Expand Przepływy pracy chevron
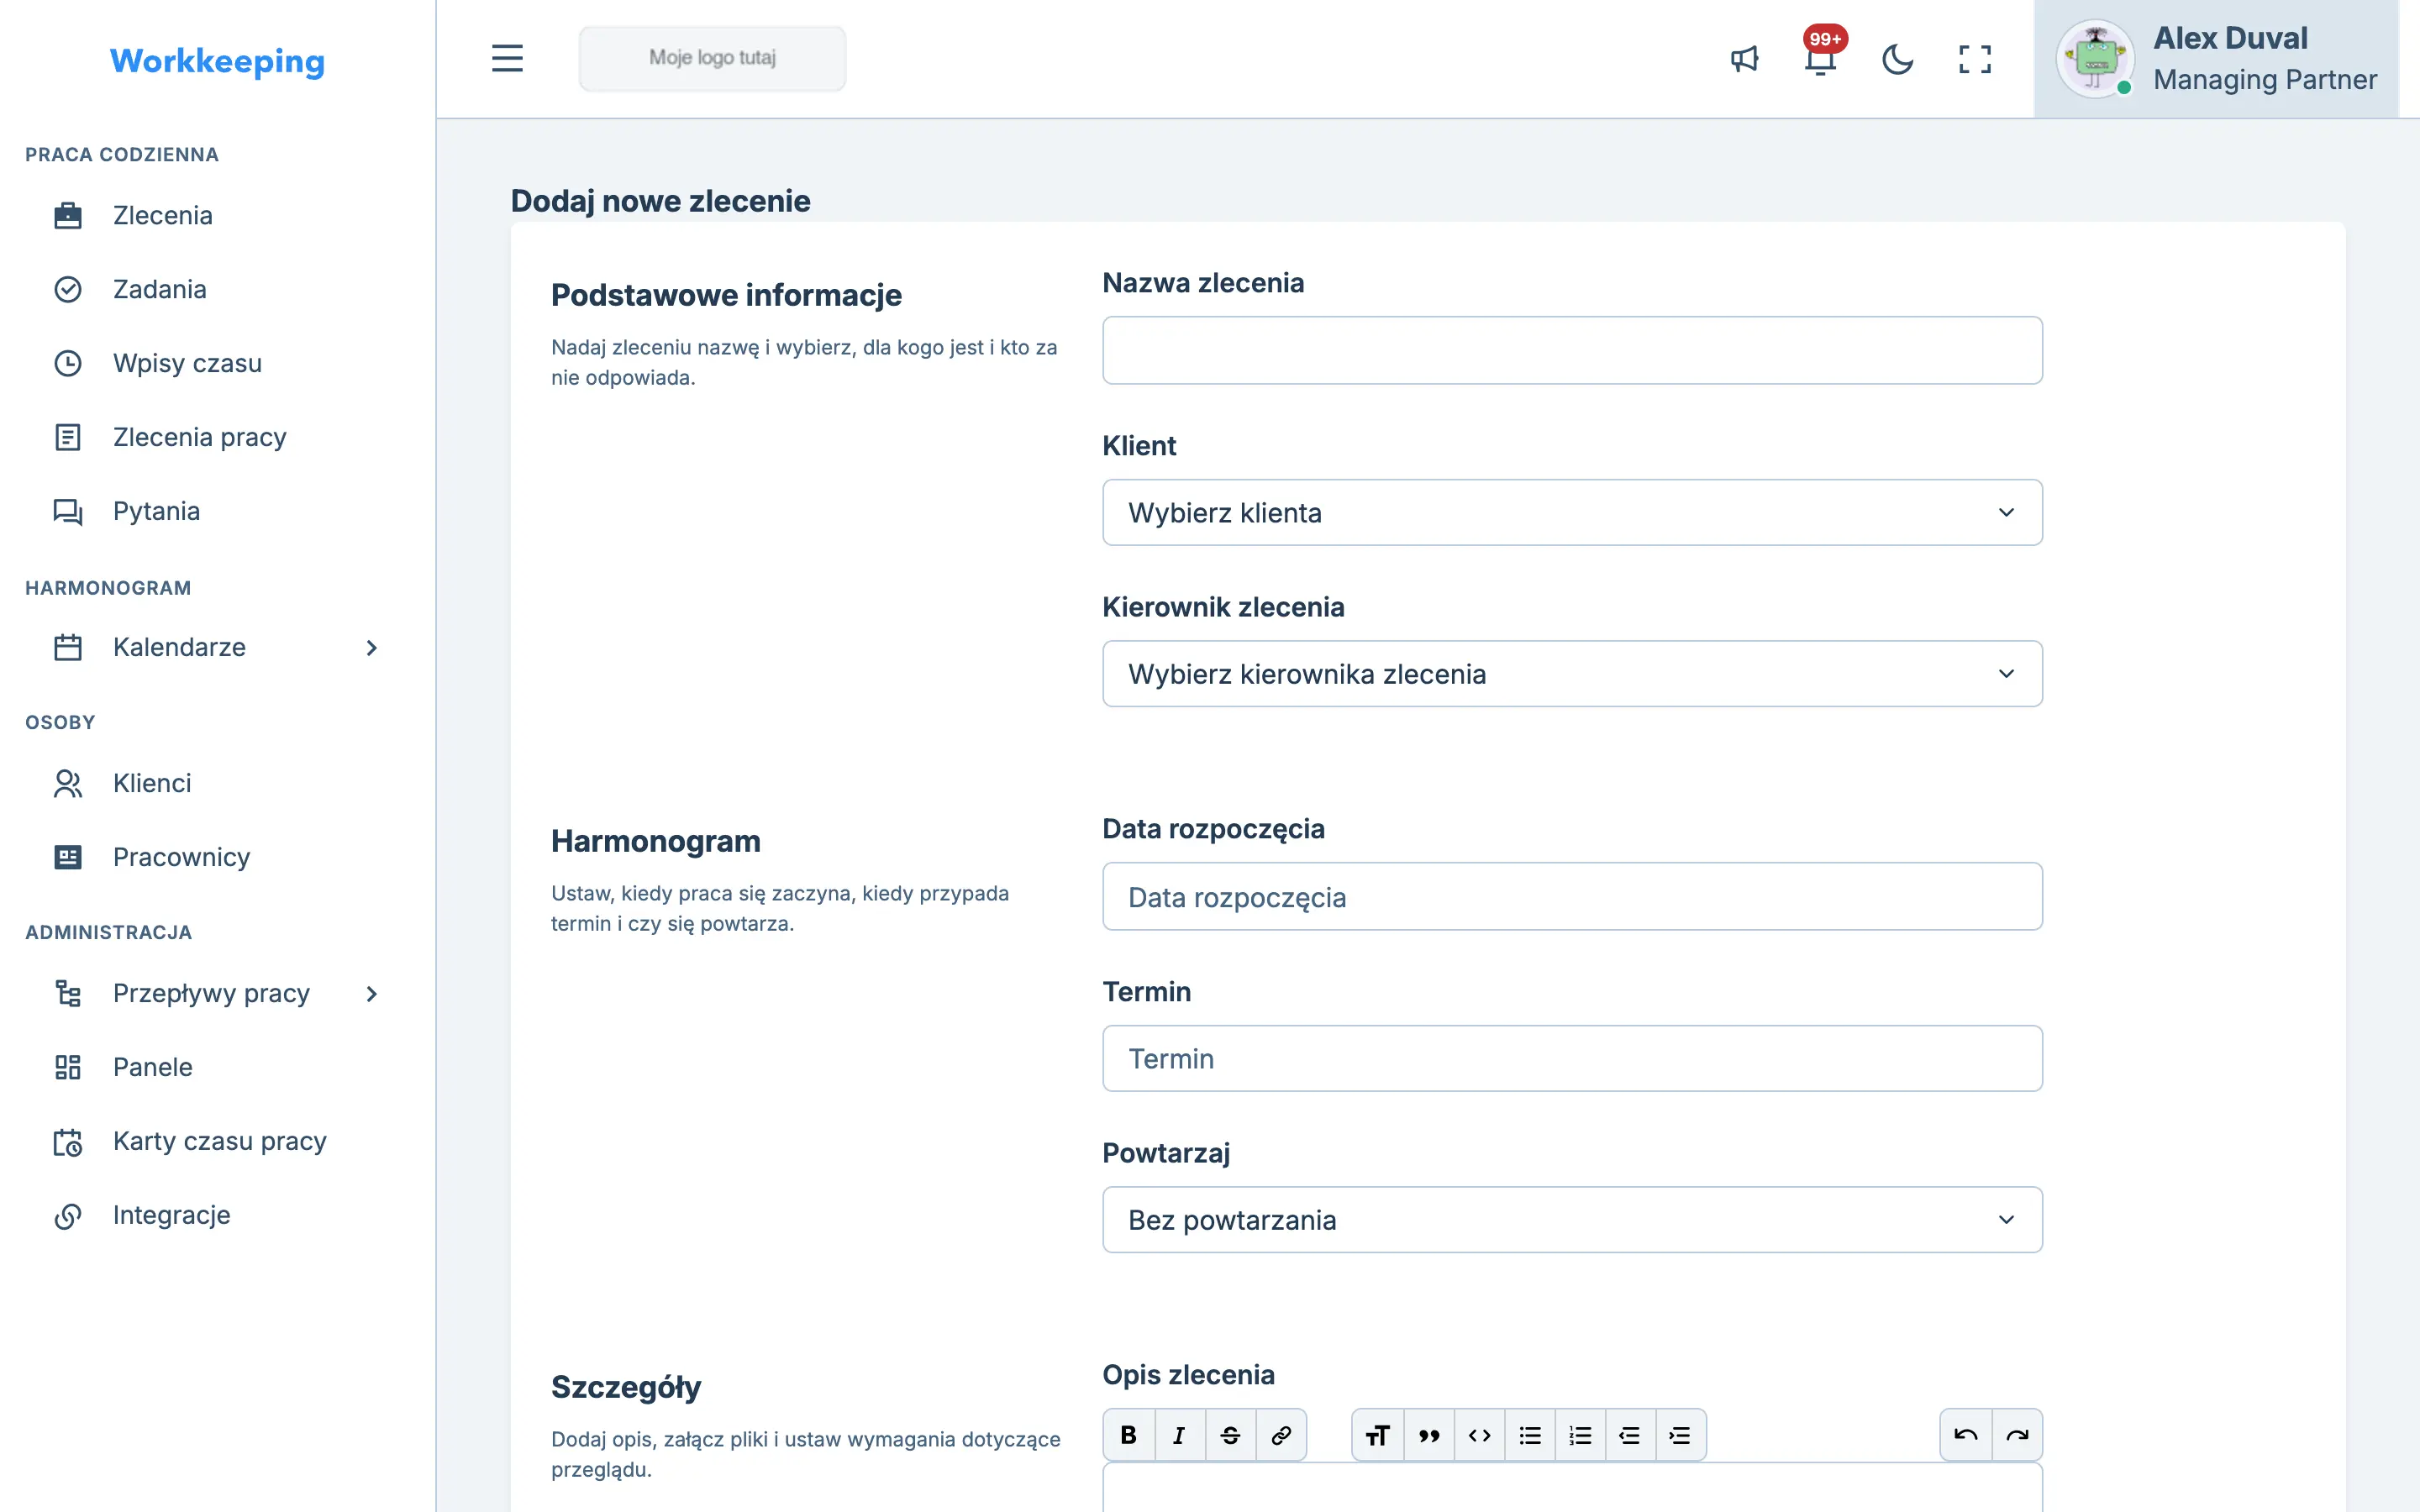Image resolution: width=2420 pixels, height=1512 pixels. tap(372, 994)
